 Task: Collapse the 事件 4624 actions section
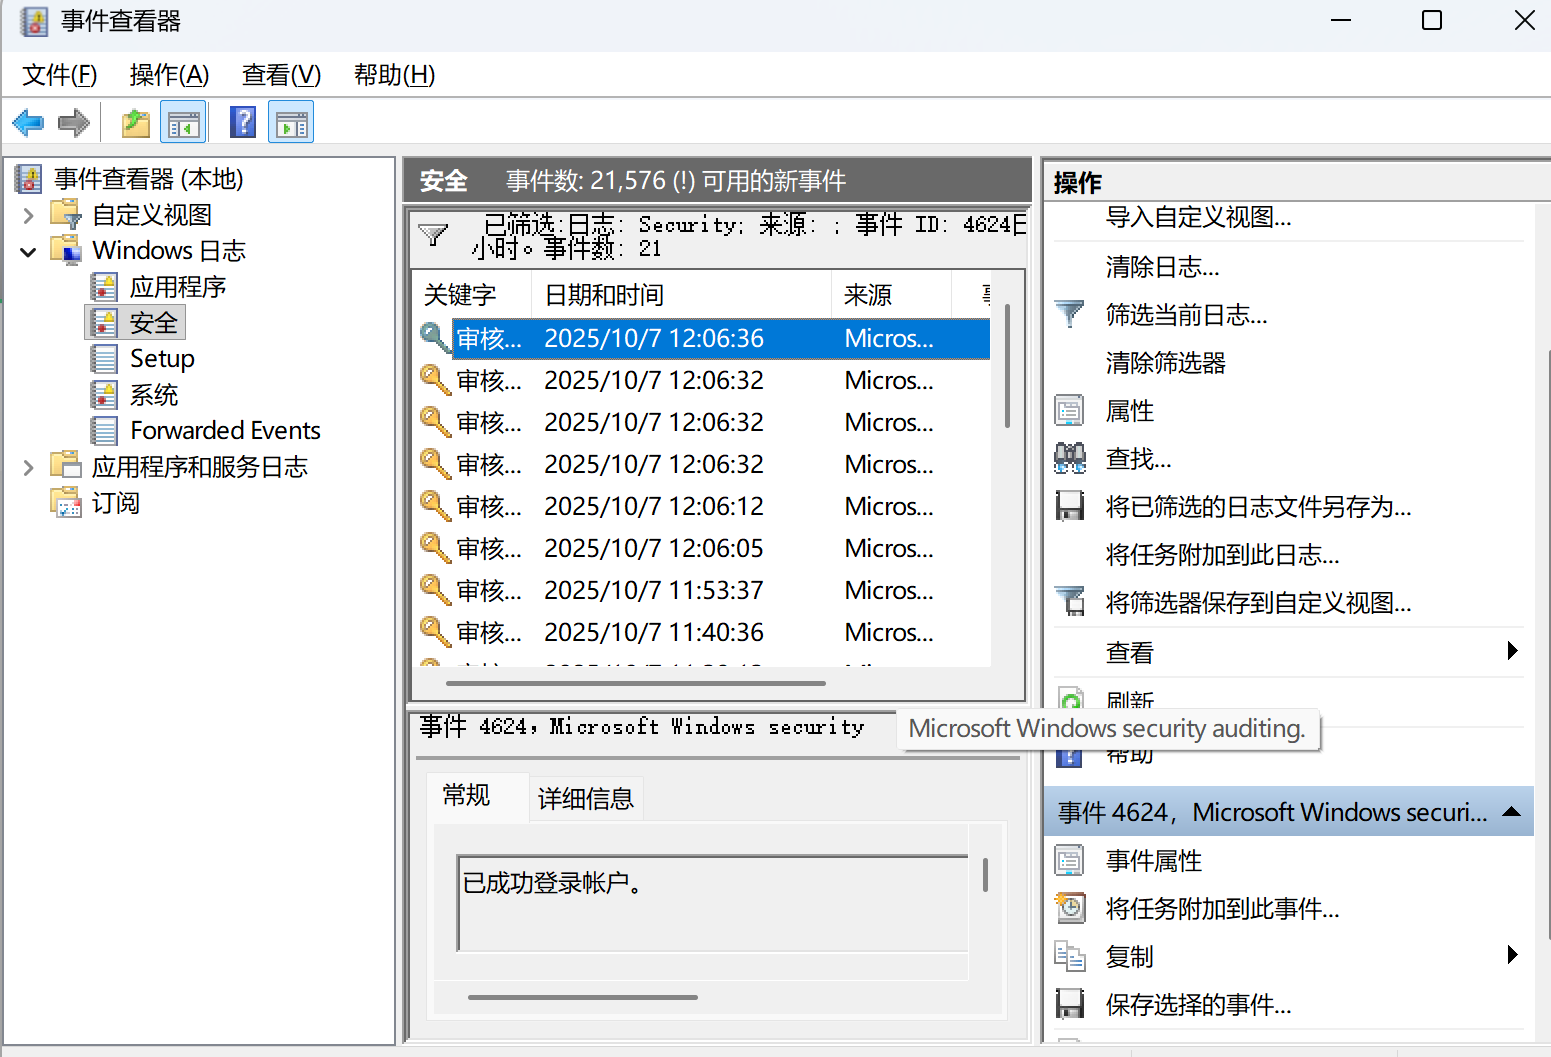click(1511, 812)
